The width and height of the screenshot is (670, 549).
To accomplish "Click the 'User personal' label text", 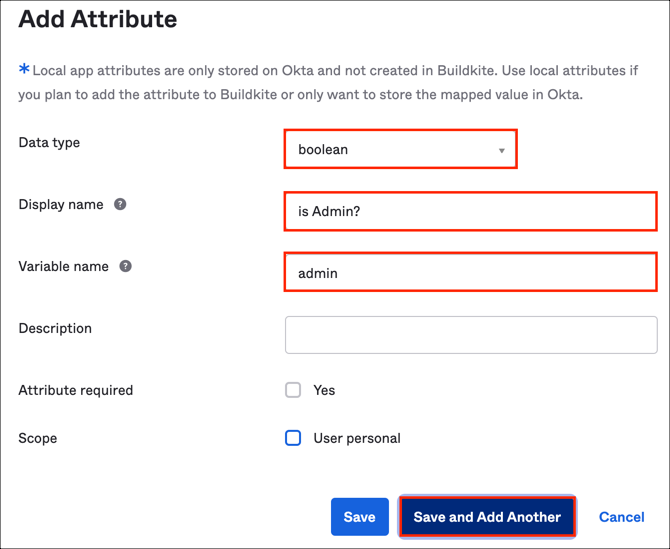I will click(x=357, y=438).
